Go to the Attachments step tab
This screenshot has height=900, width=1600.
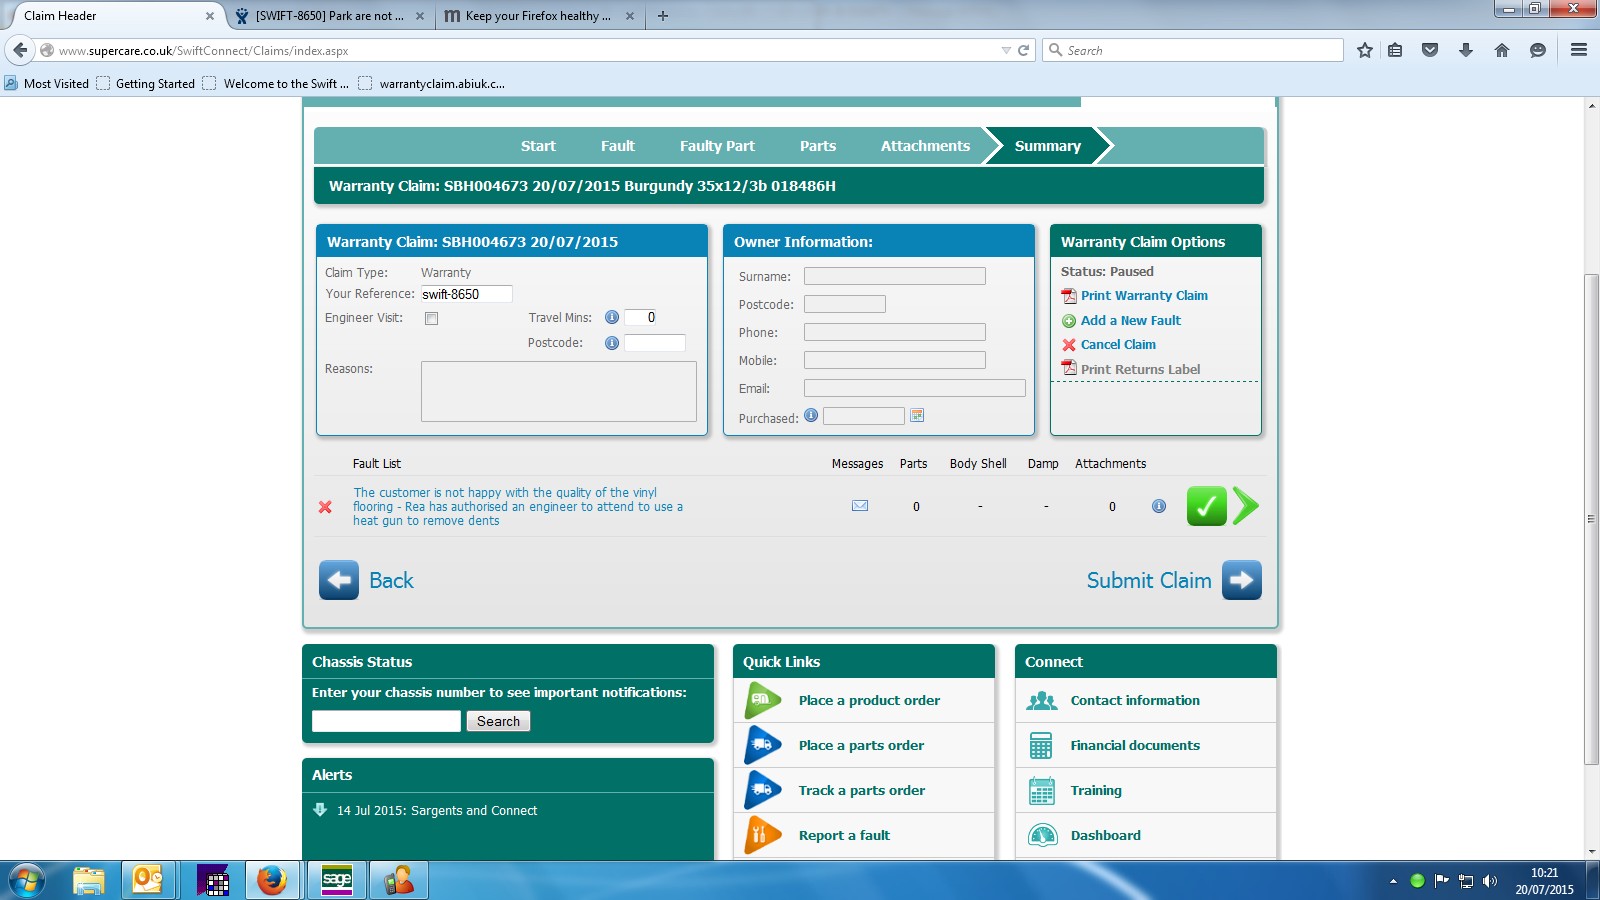925,146
